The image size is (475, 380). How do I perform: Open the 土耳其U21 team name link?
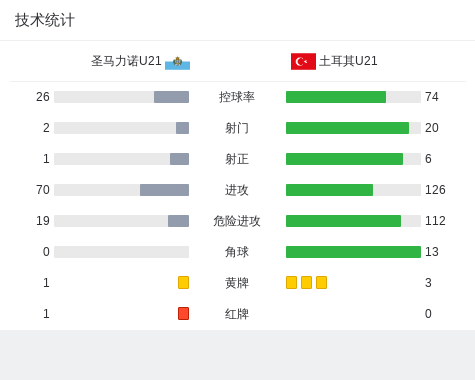coord(348,61)
